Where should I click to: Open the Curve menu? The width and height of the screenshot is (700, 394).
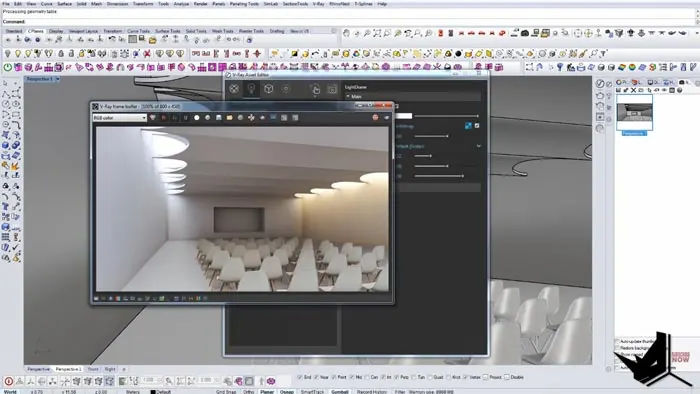coord(46,4)
